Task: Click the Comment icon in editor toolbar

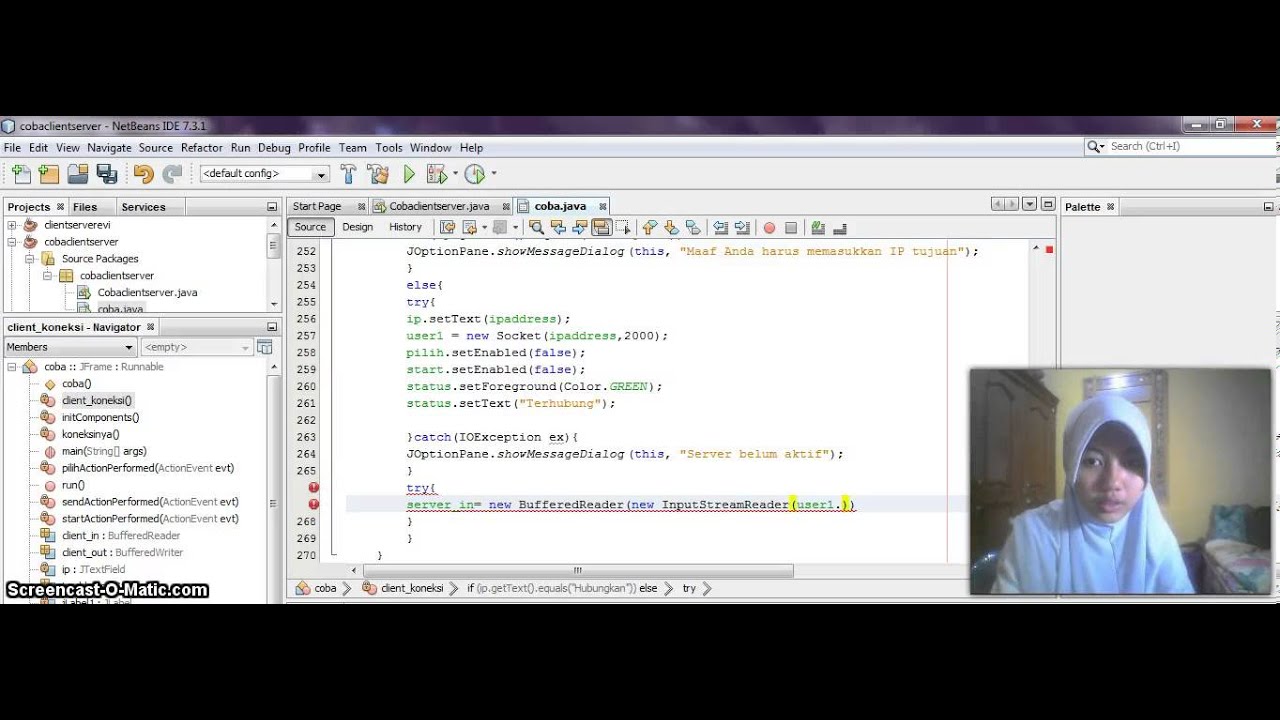Action: (x=818, y=228)
